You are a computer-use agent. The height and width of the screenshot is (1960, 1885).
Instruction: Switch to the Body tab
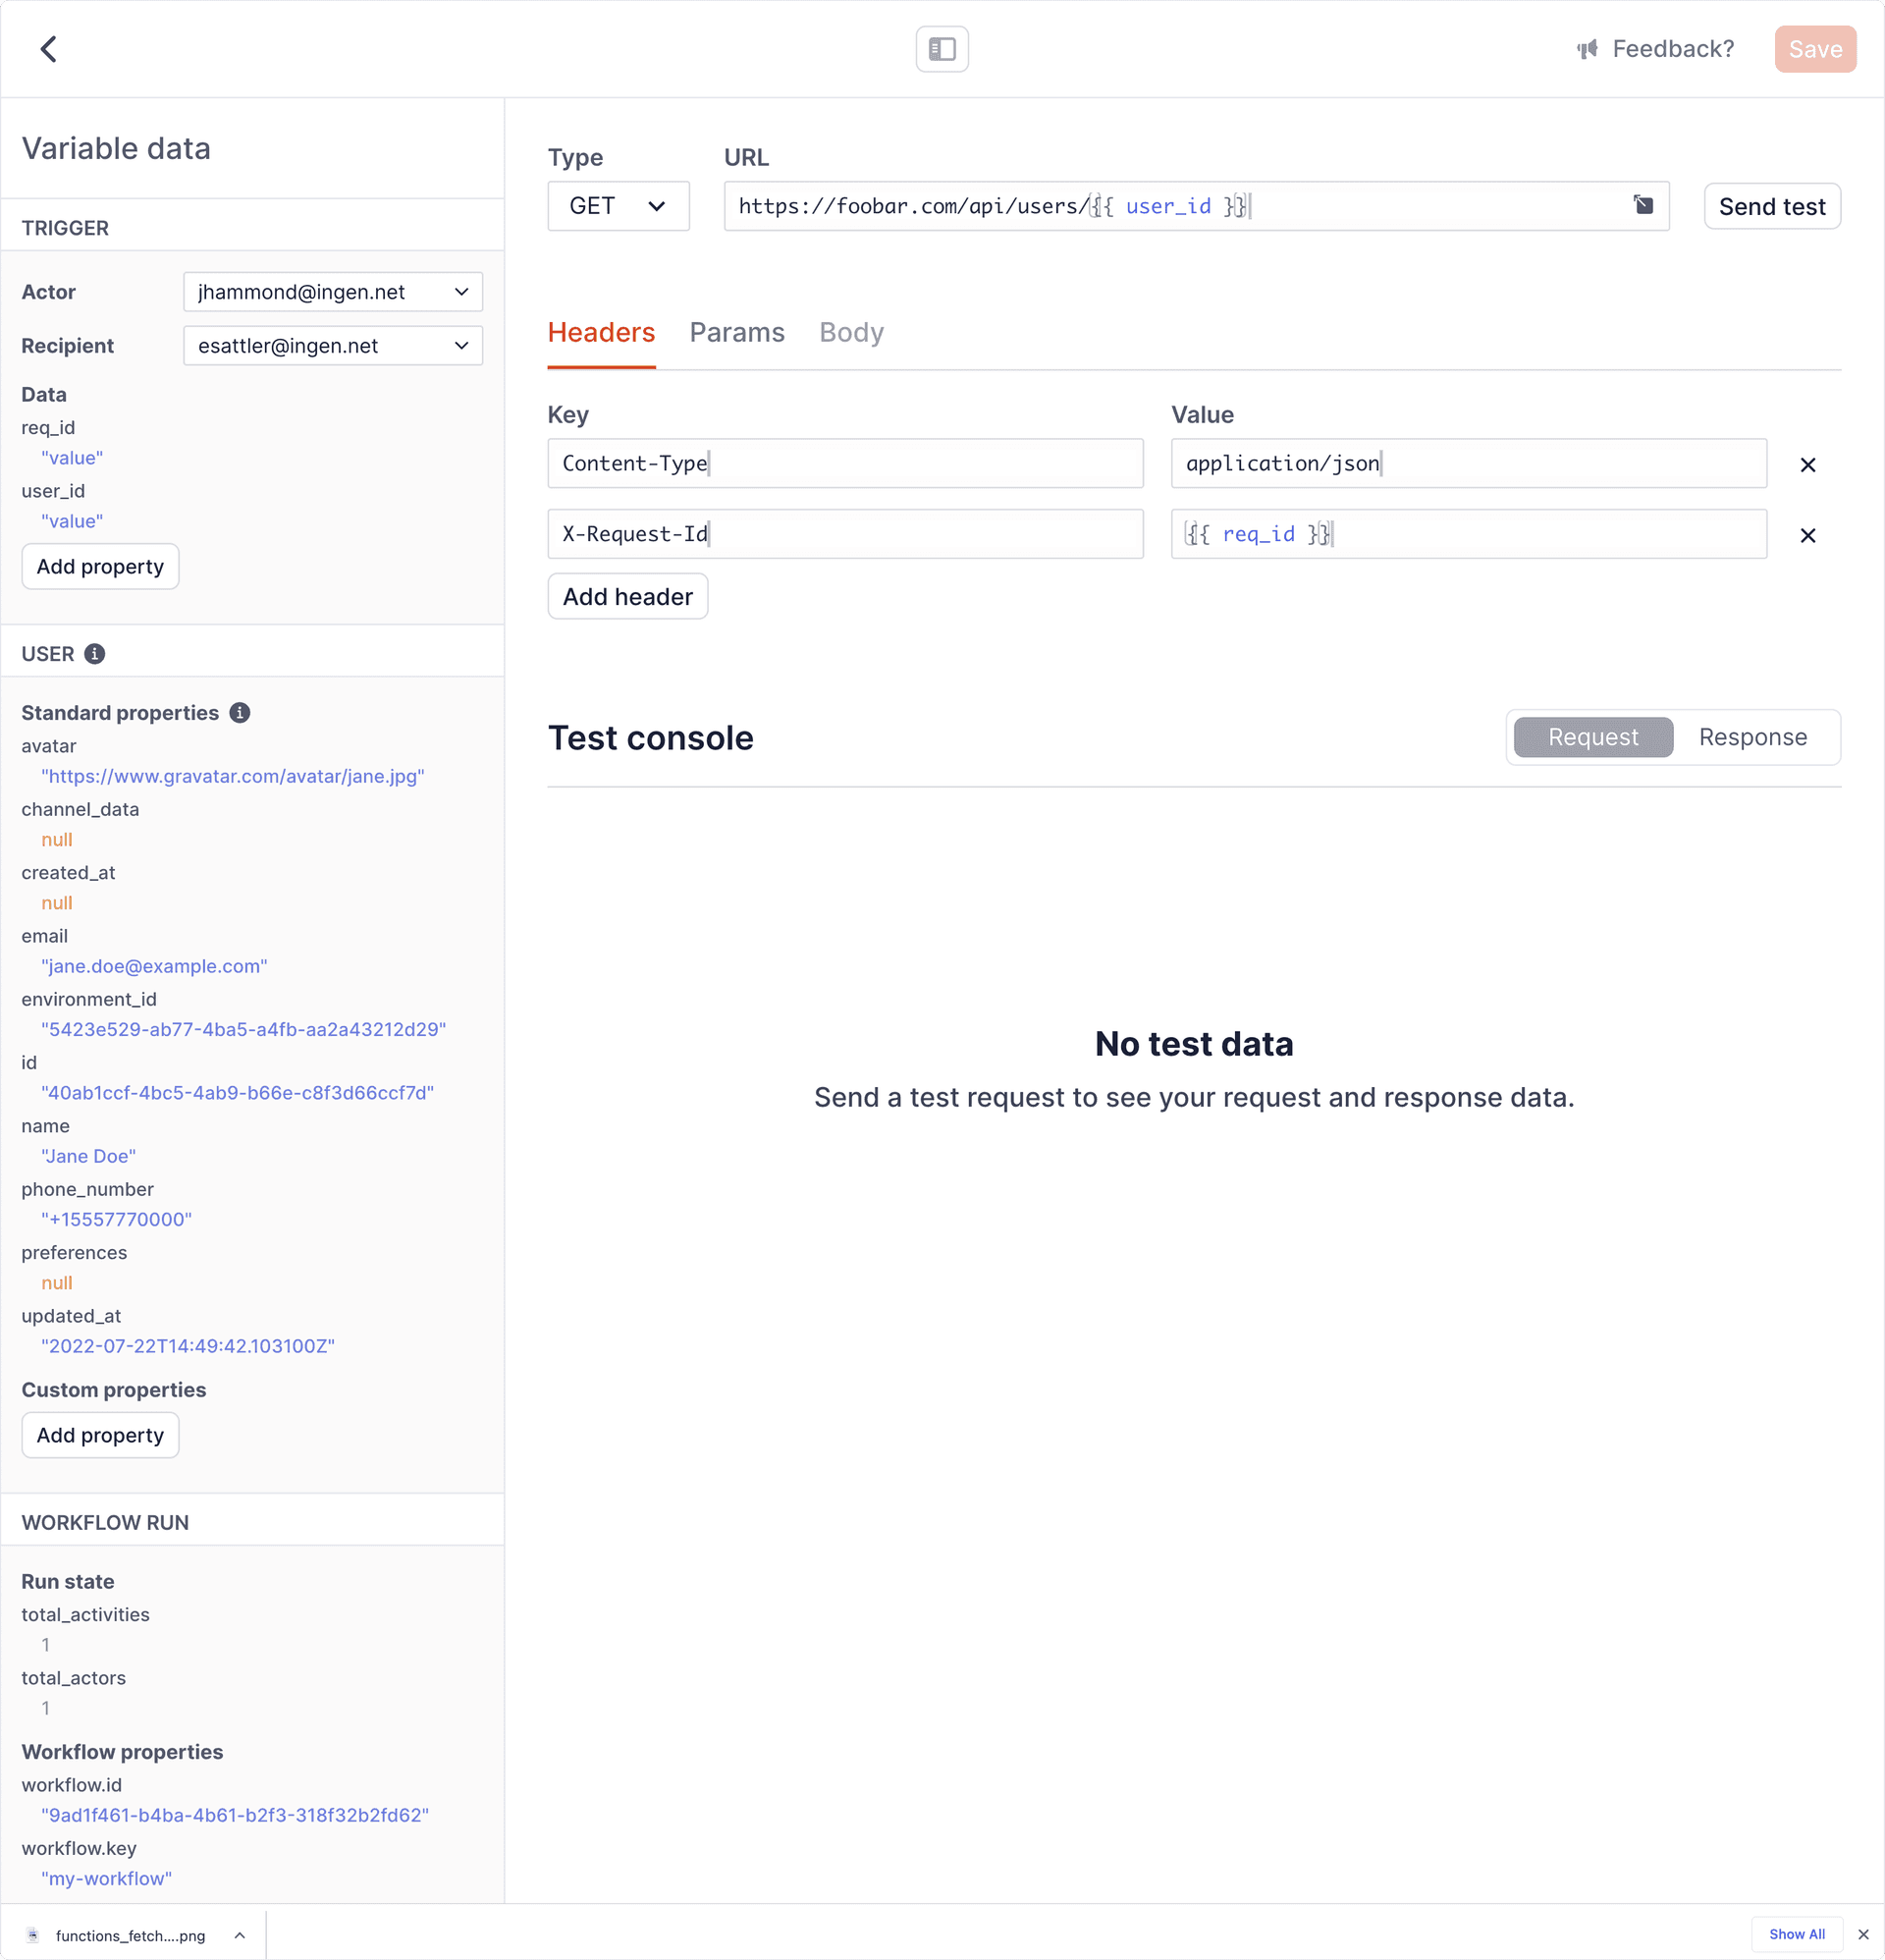point(851,332)
